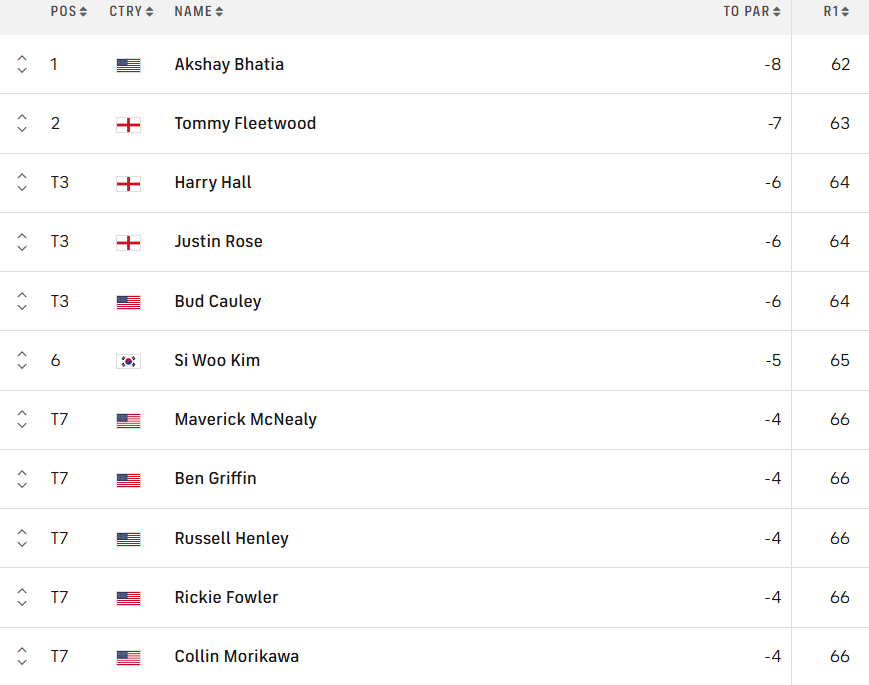869x685 pixels.
Task: Click Ben Griffin's R1 score 66
Action: 840,478
